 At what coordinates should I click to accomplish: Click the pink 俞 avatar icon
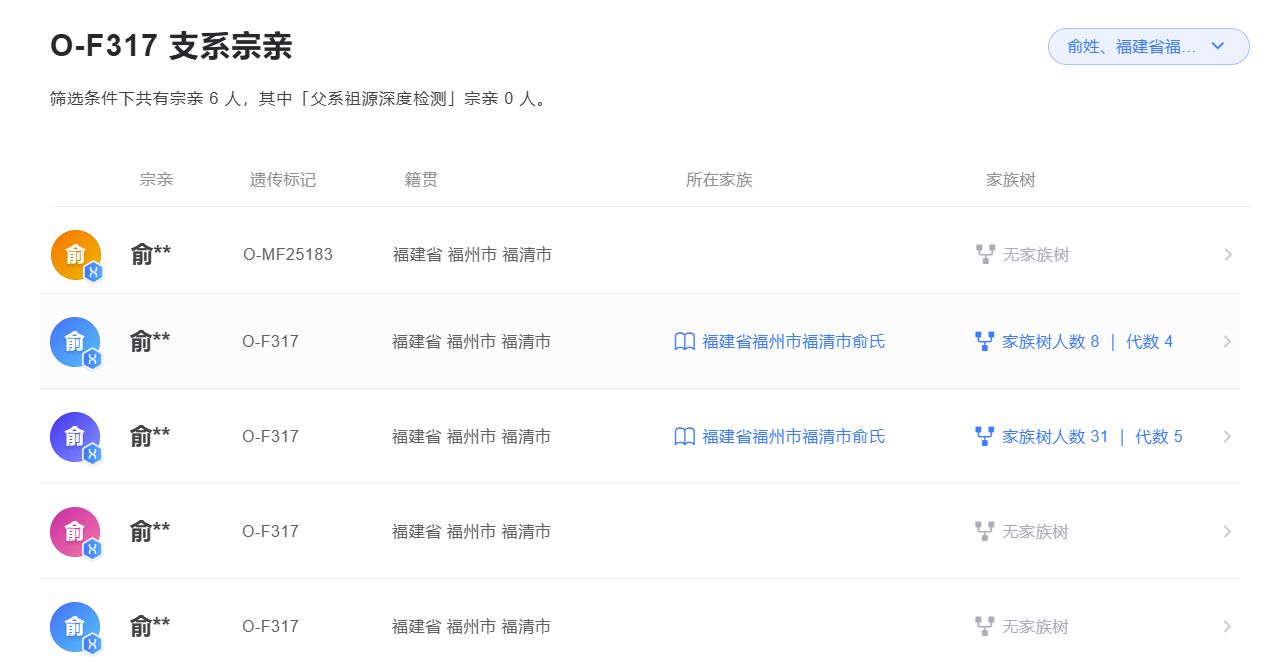point(75,531)
